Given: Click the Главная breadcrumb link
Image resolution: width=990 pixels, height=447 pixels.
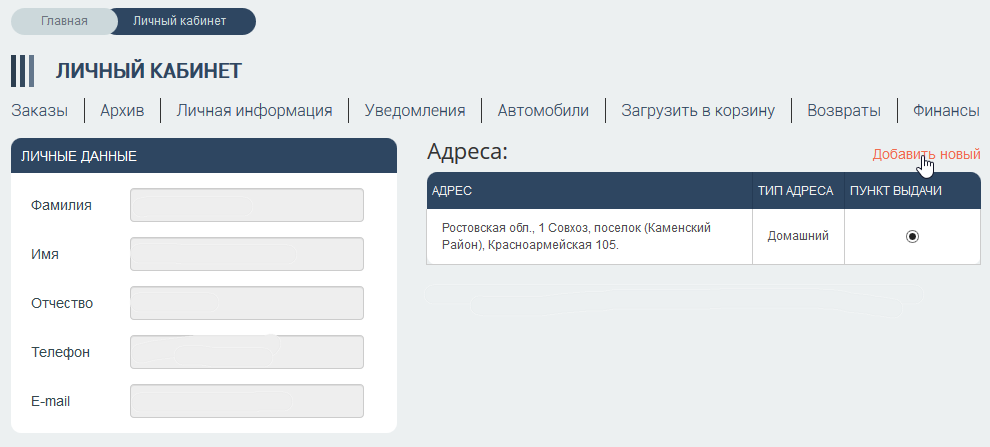Looking at the screenshot, I should pos(64,21).
